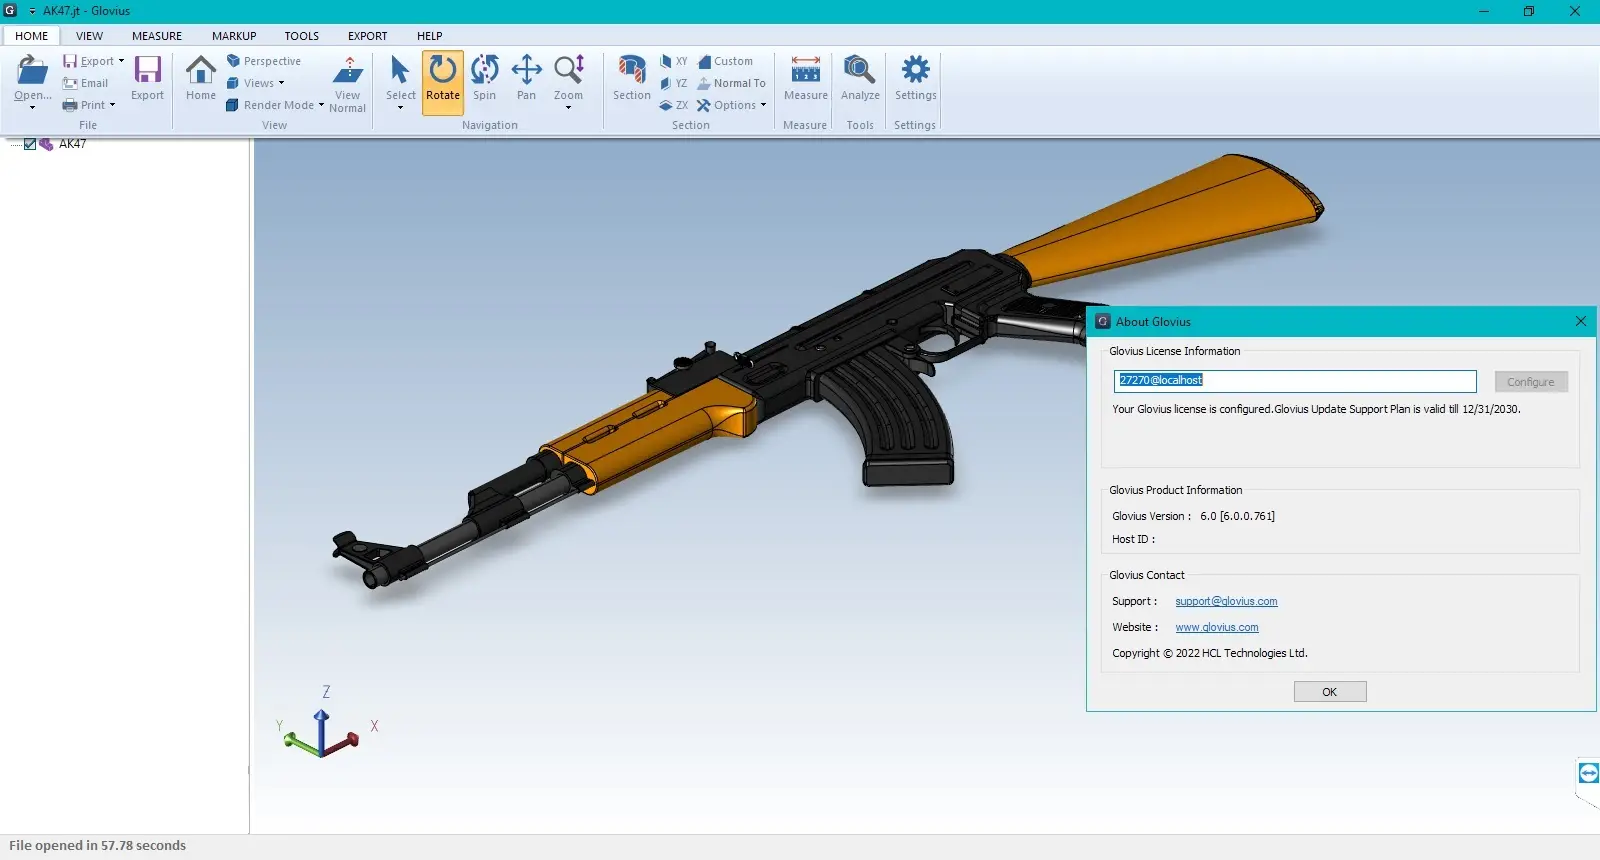This screenshot has width=1600, height=860.
Task: Open the Analyze tool
Action: (860, 78)
